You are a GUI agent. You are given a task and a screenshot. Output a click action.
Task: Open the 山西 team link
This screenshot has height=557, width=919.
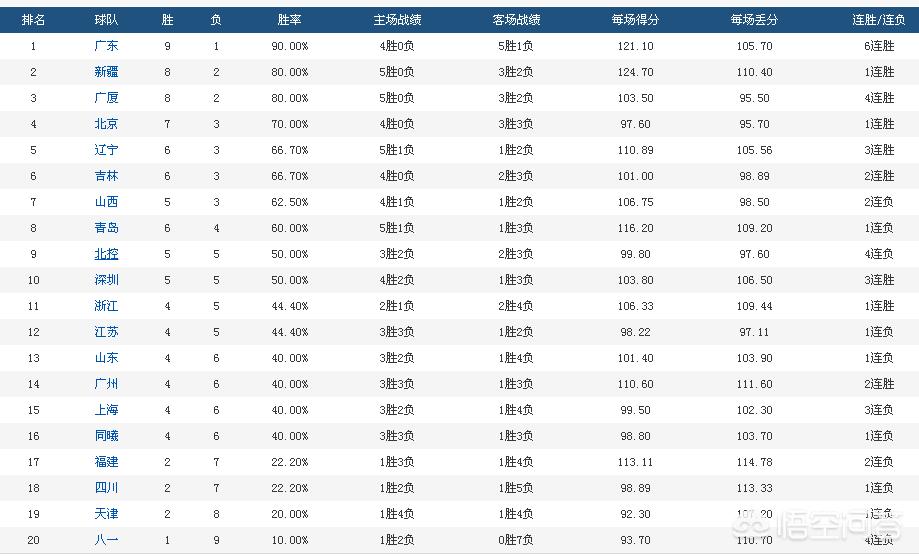click(x=107, y=202)
